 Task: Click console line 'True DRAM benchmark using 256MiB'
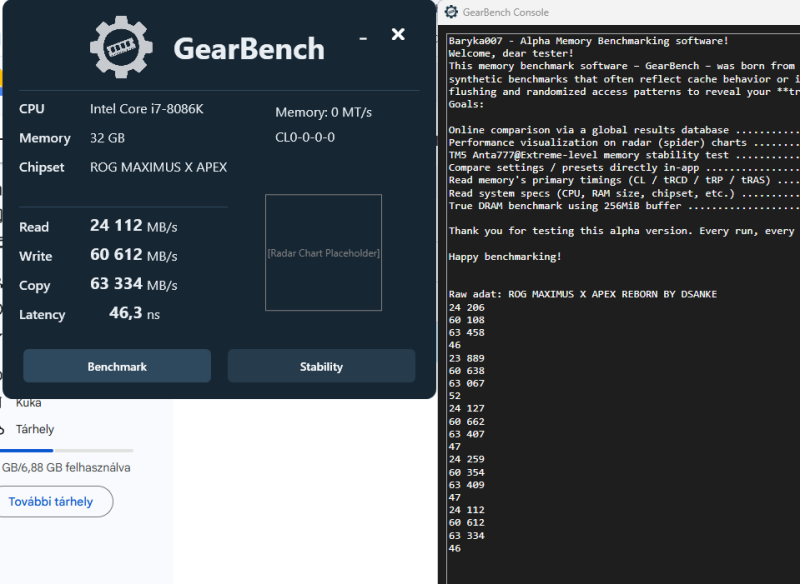[624, 206]
